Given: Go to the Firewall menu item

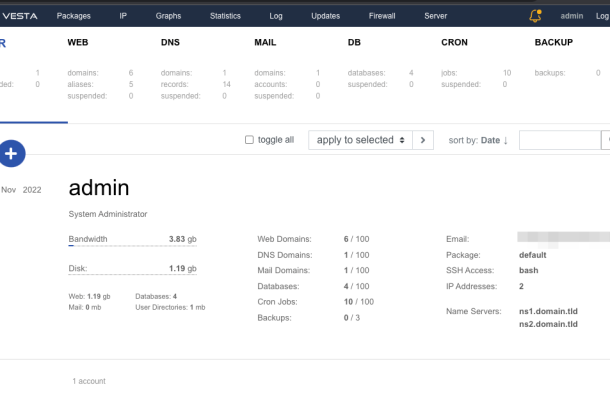Looking at the screenshot, I should coord(382,16).
